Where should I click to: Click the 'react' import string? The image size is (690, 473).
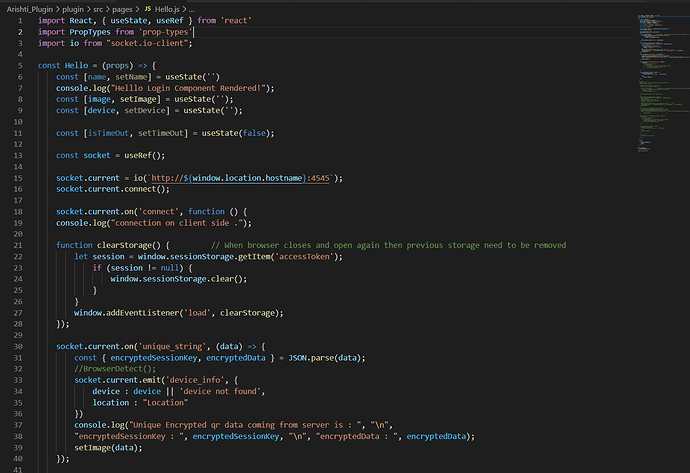[x=236, y=20]
